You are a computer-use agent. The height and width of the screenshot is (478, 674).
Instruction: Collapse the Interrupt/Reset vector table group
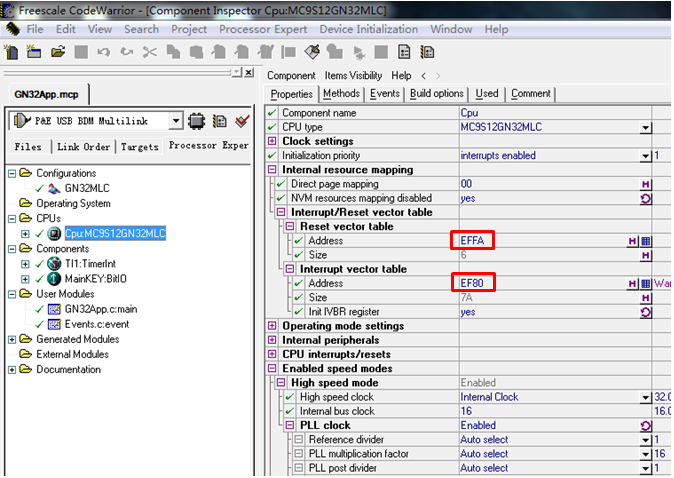tap(281, 212)
